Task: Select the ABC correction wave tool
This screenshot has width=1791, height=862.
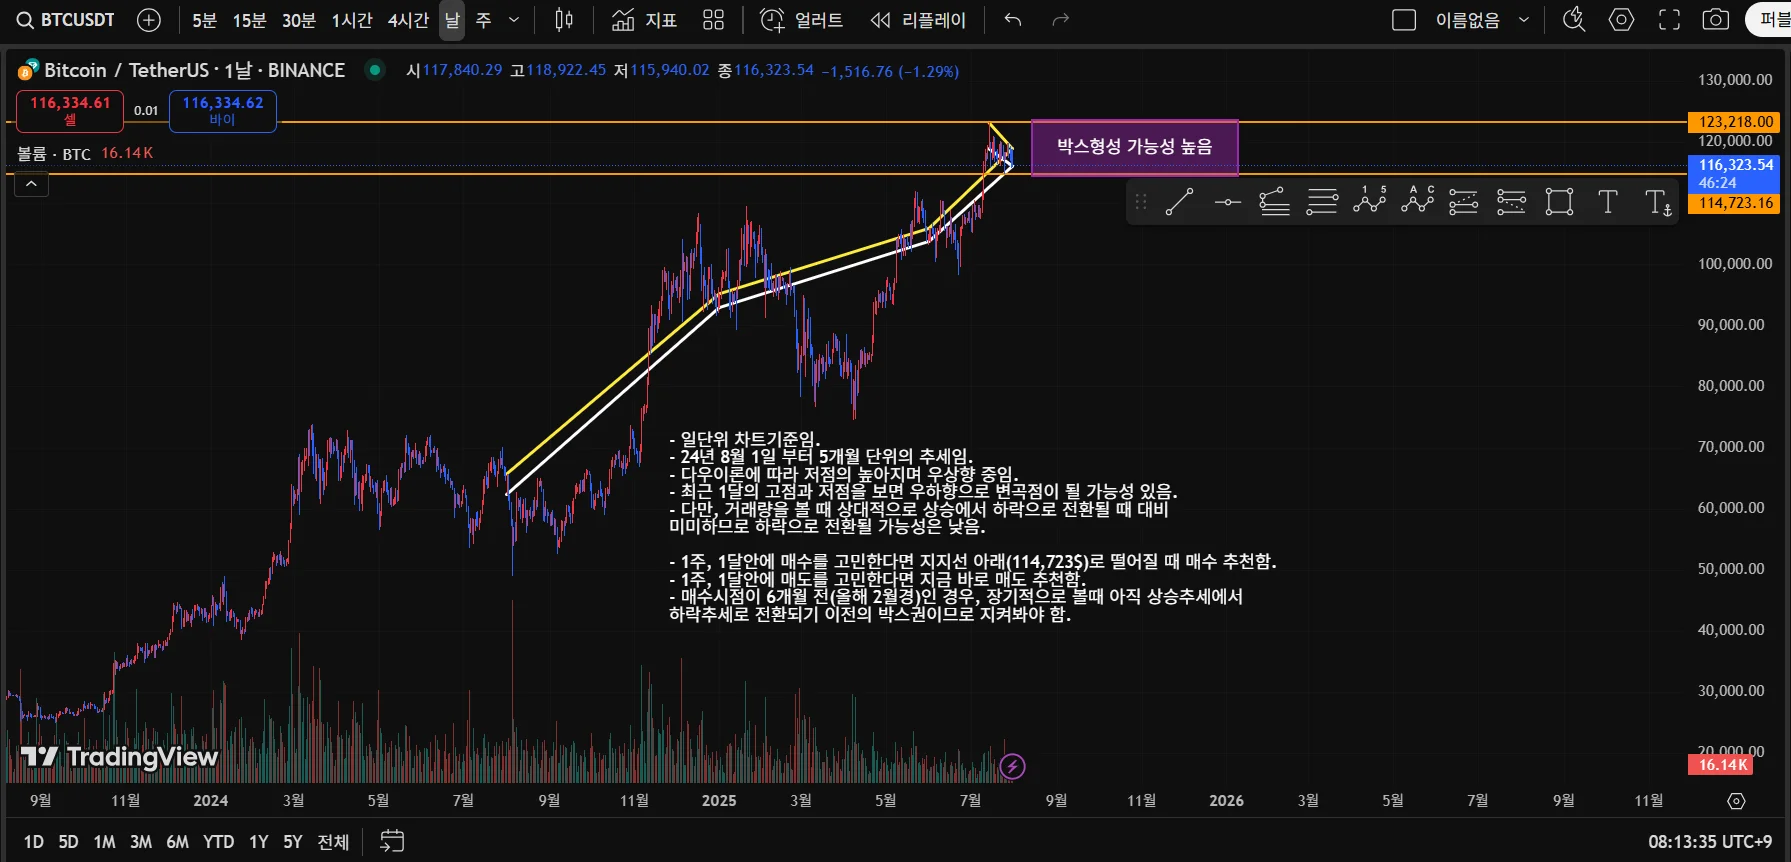Action: [x=1418, y=202]
